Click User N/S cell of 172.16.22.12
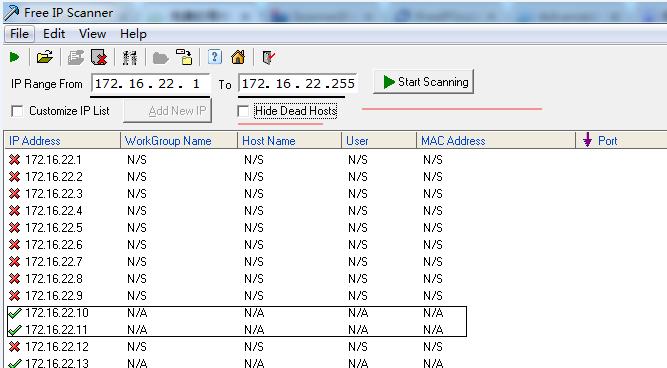667x368 pixels. (x=358, y=347)
